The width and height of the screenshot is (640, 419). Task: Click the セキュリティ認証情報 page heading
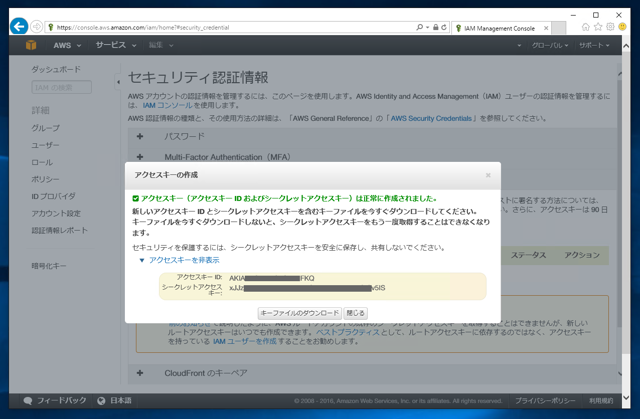[198, 78]
